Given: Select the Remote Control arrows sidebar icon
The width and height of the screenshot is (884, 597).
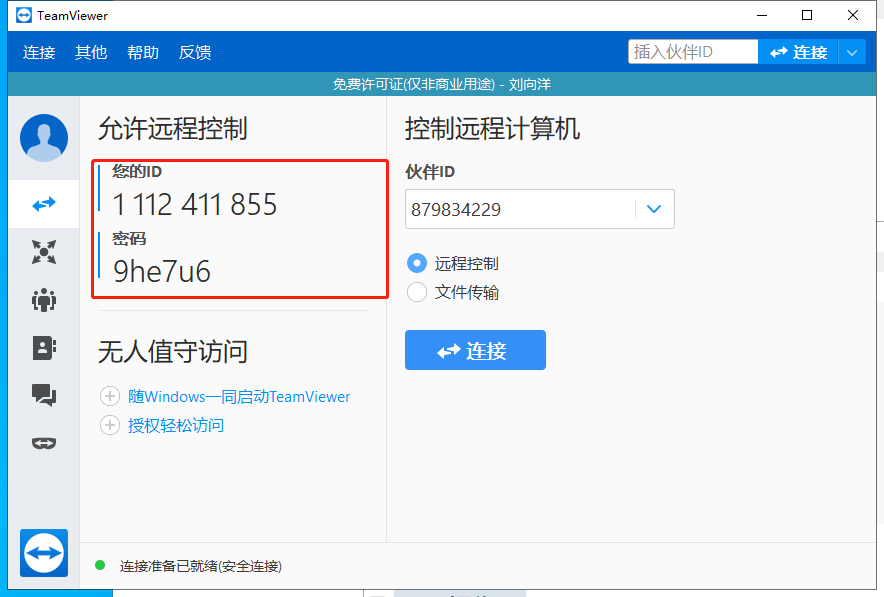Looking at the screenshot, I should [x=44, y=204].
